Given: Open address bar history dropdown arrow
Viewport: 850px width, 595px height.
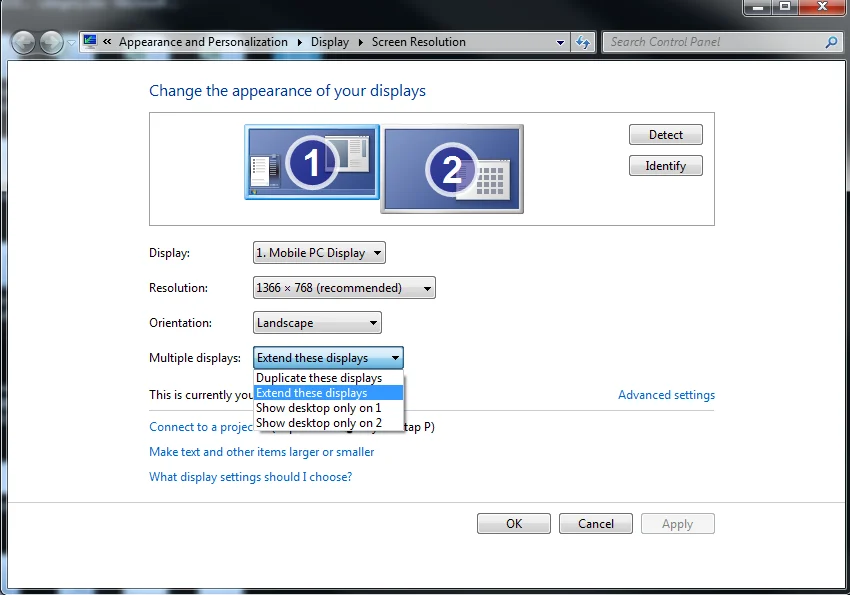Looking at the screenshot, I should [x=561, y=42].
